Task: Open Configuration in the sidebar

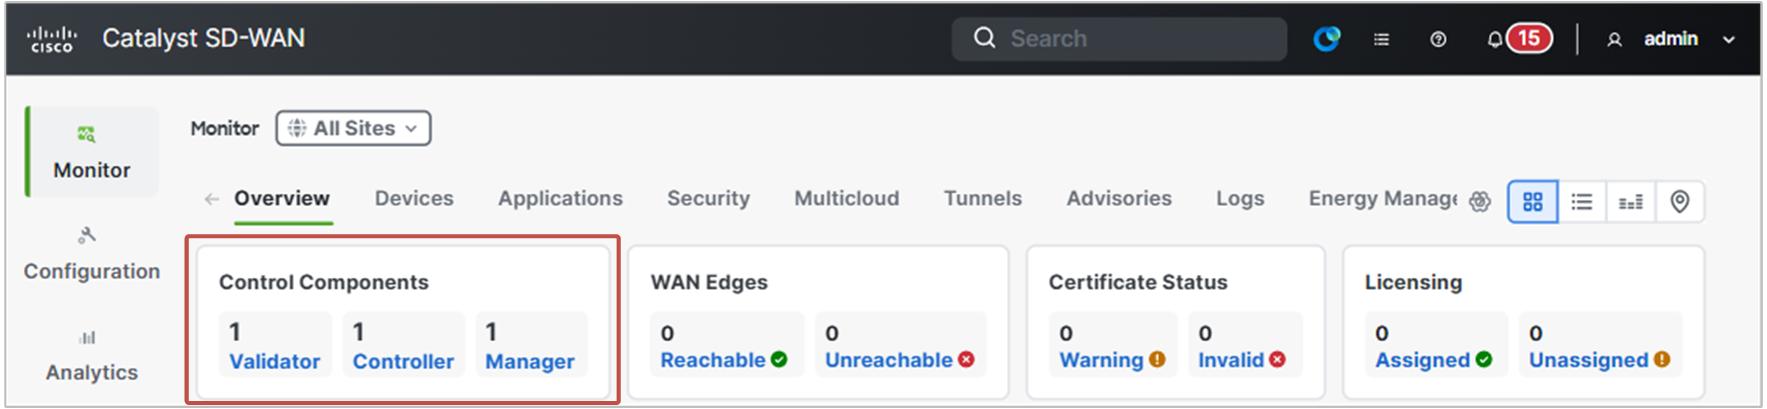Action: pyautogui.click(x=92, y=254)
